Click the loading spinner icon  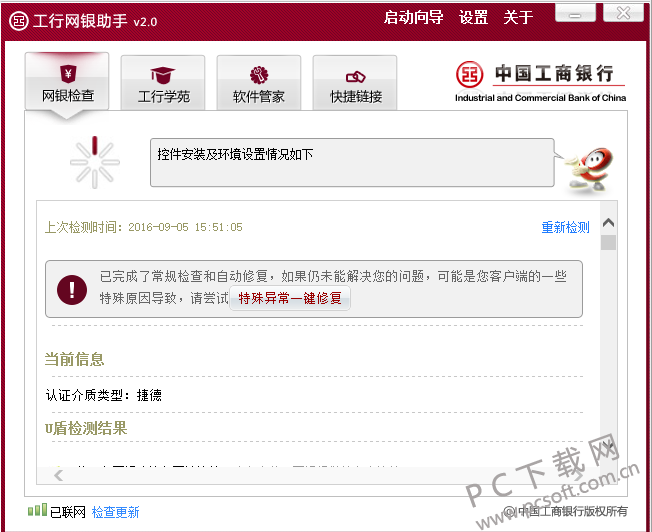(95, 162)
